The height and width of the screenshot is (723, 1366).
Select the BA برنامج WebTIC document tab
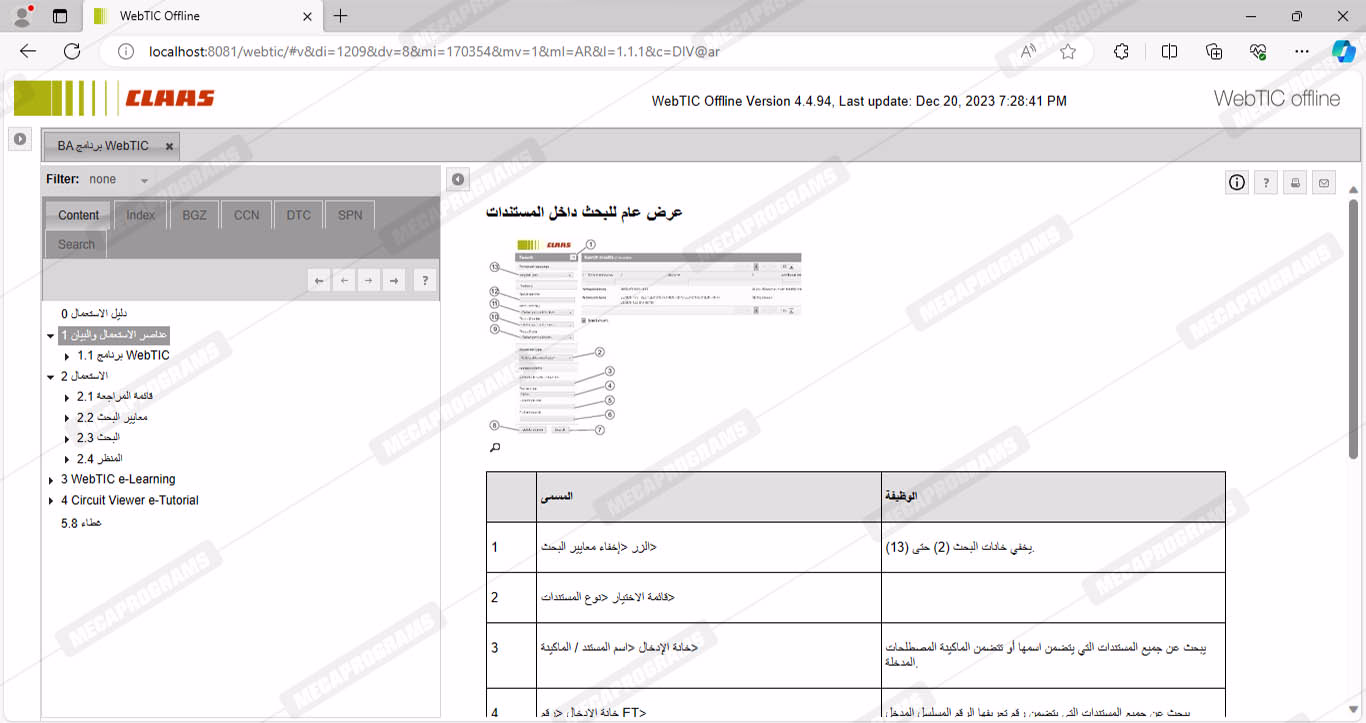point(103,146)
